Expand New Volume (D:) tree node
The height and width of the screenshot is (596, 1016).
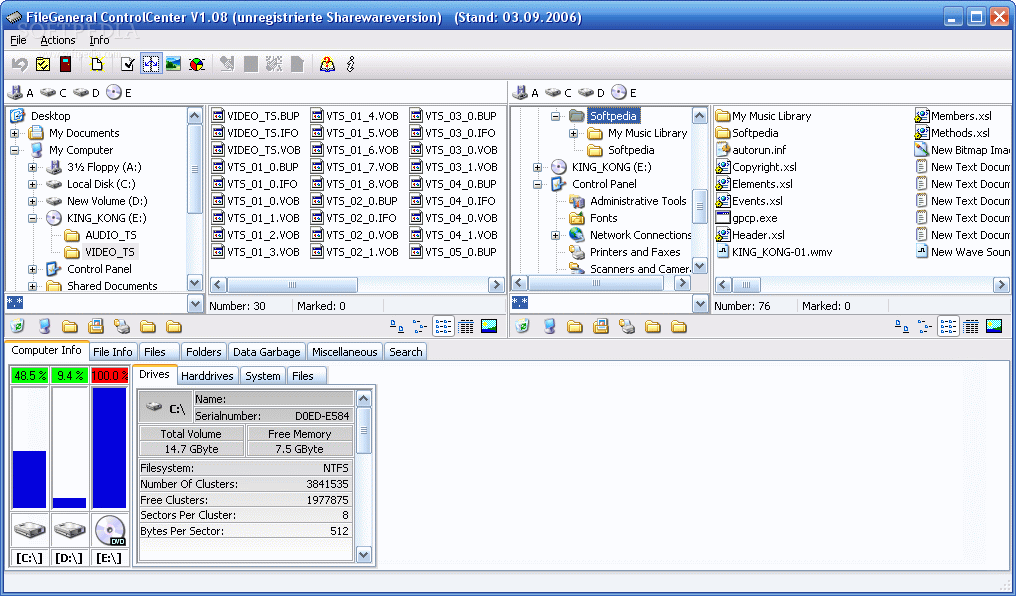(x=32, y=201)
